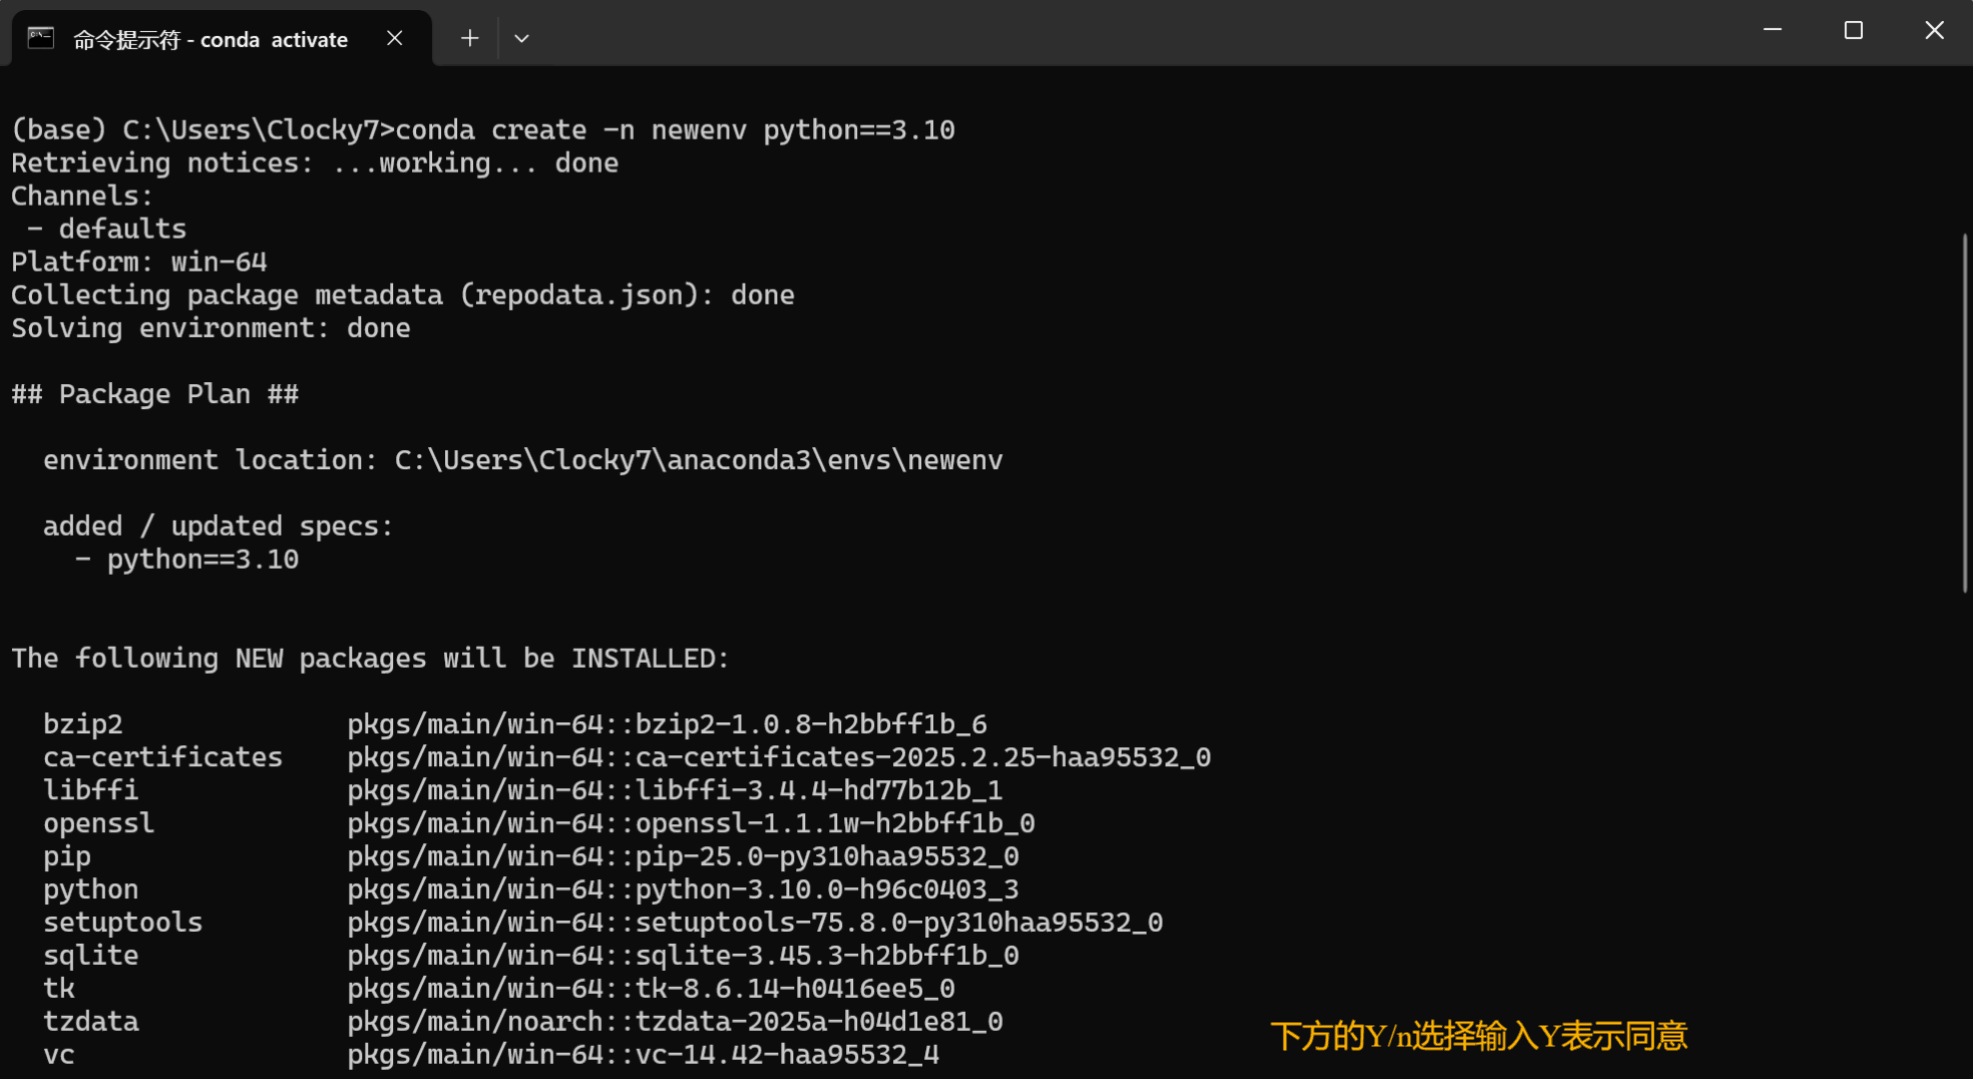Click the terminal icon in the tab
1973x1079 pixels.
tap(40, 38)
